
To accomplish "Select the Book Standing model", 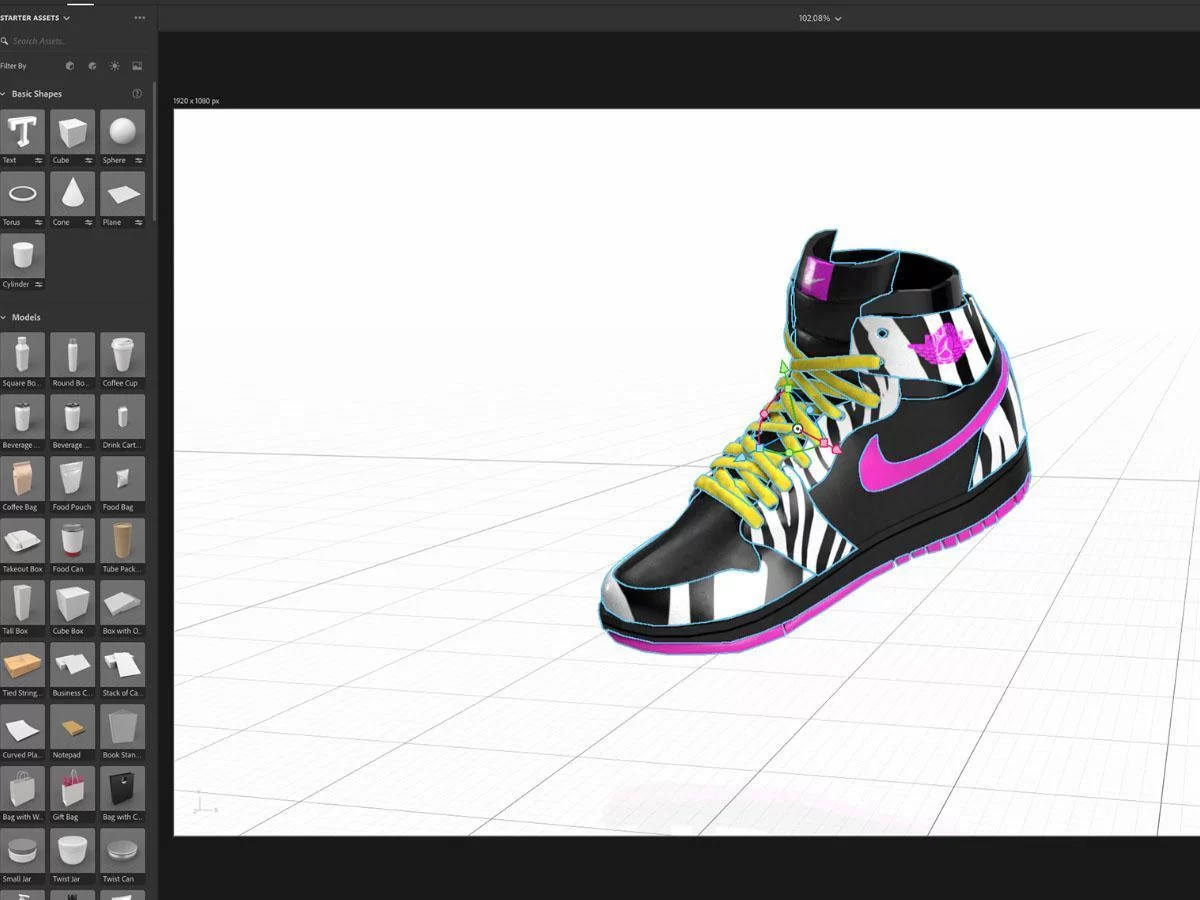I will click(x=122, y=727).
